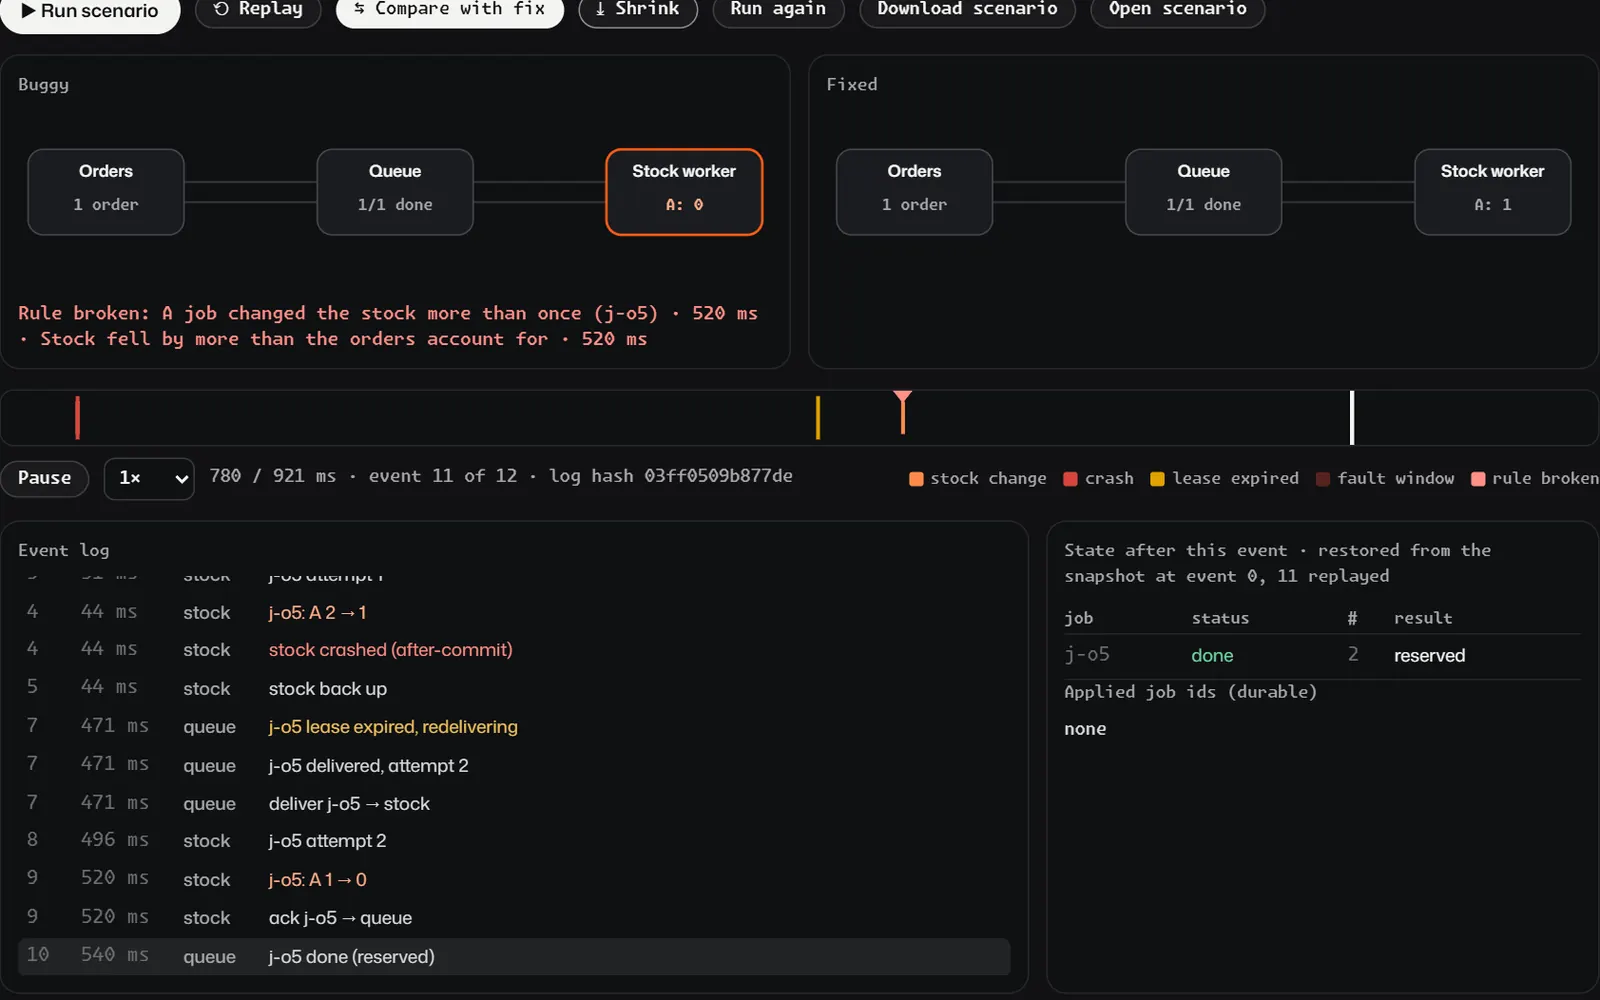Click the crash legend color swatch

coord(1070,479)
